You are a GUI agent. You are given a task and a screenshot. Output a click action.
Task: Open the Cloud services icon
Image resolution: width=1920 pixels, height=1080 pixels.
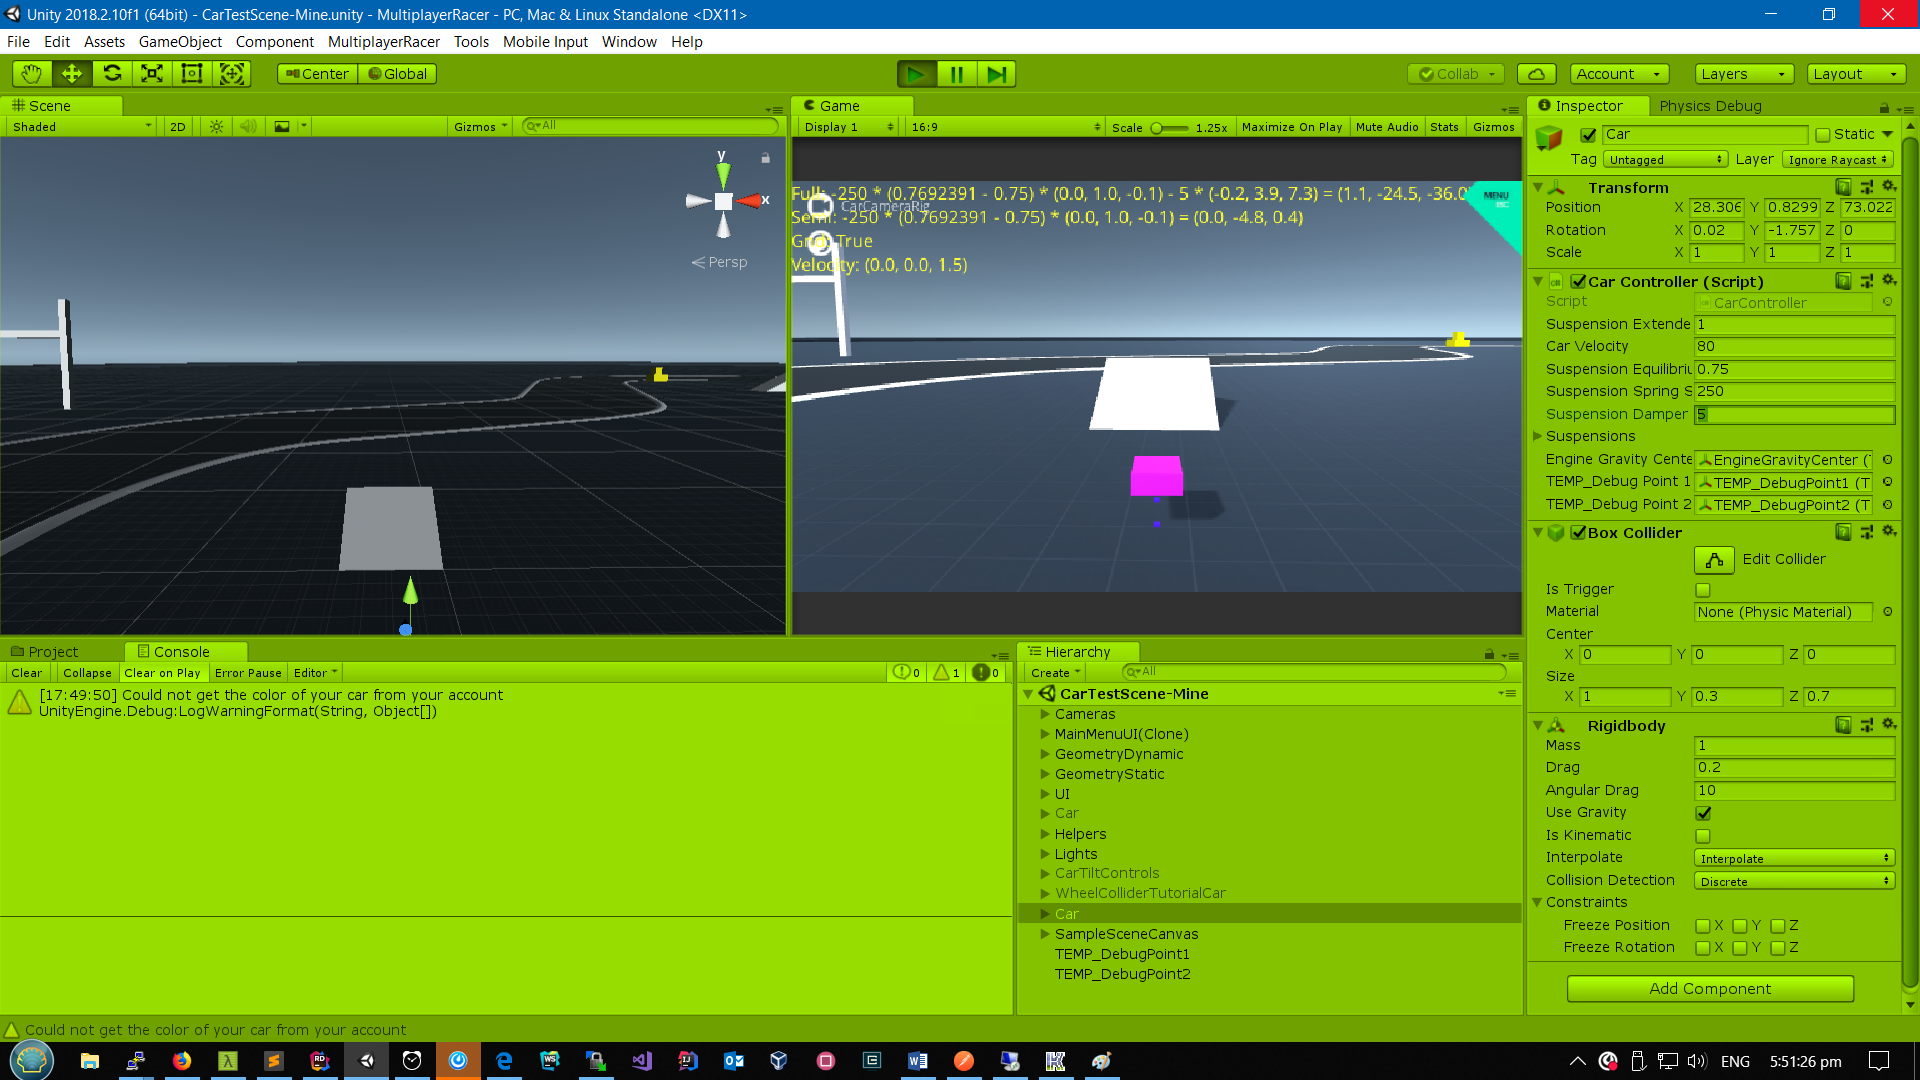click(x=1536, y=74)
